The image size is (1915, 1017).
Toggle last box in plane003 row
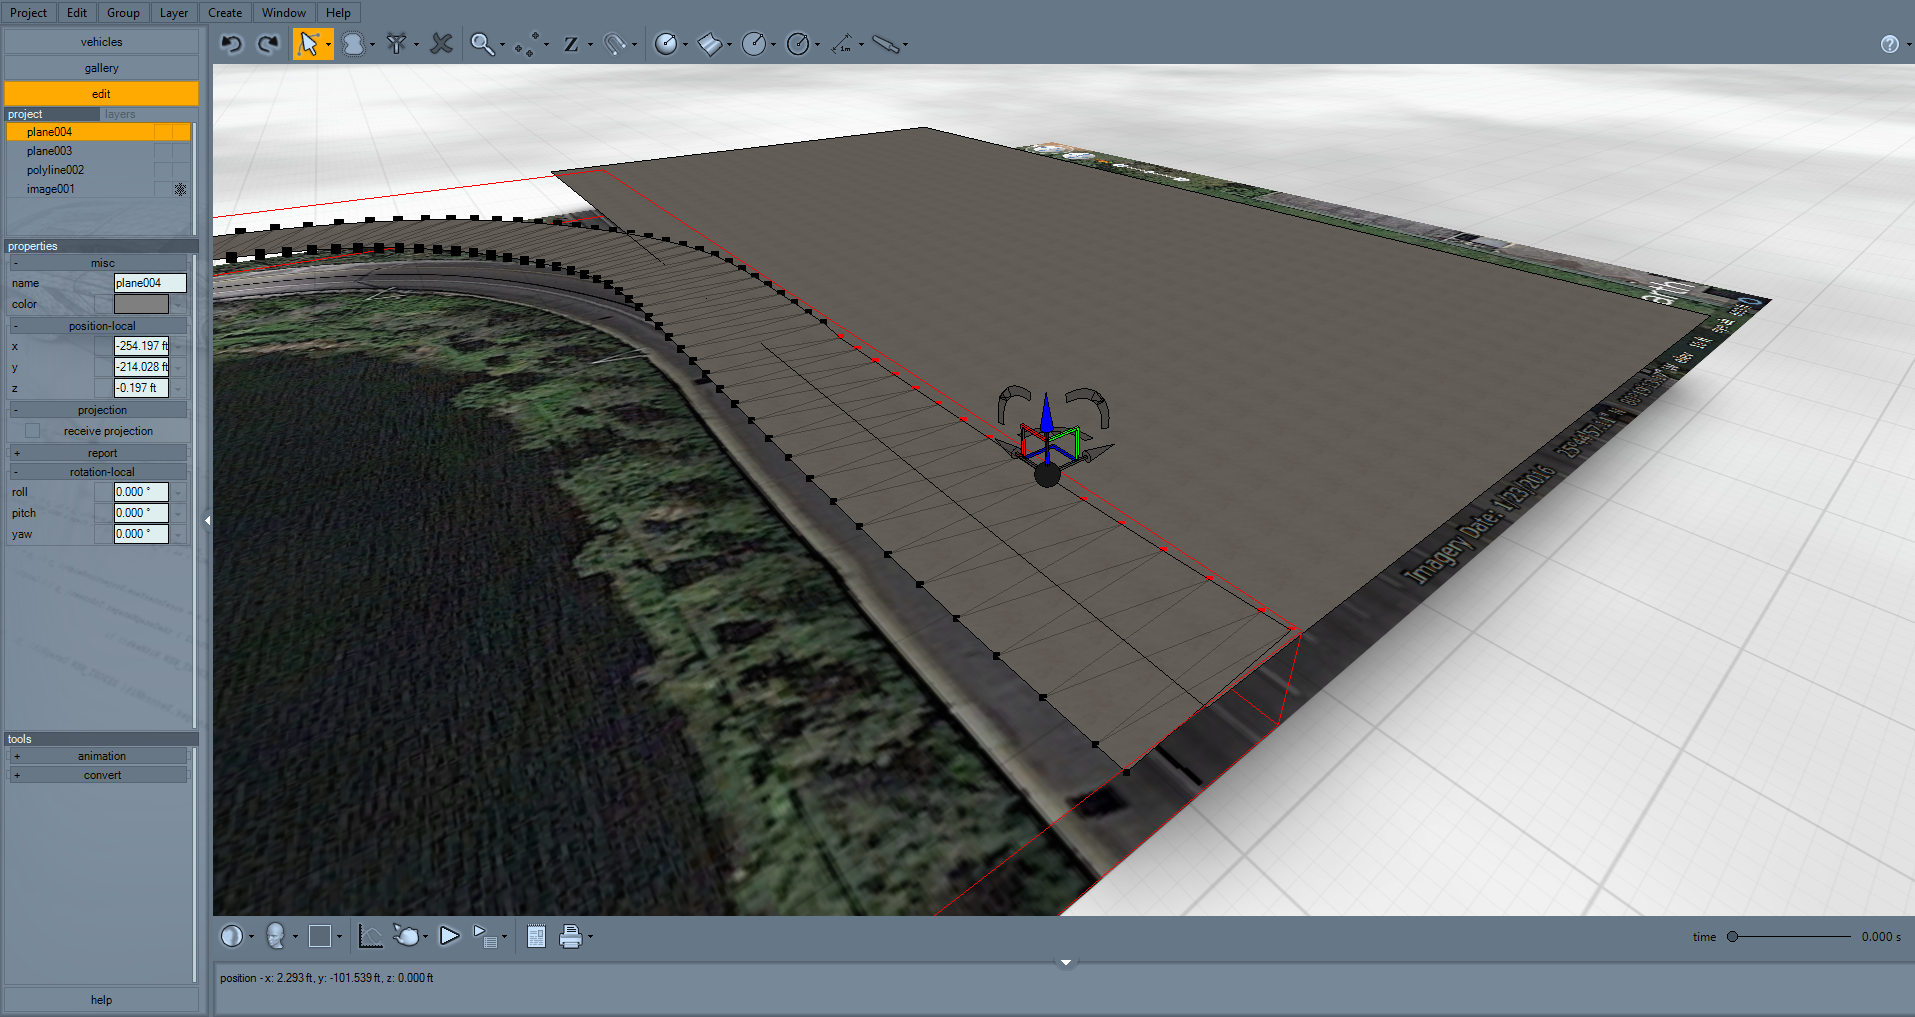180,151
